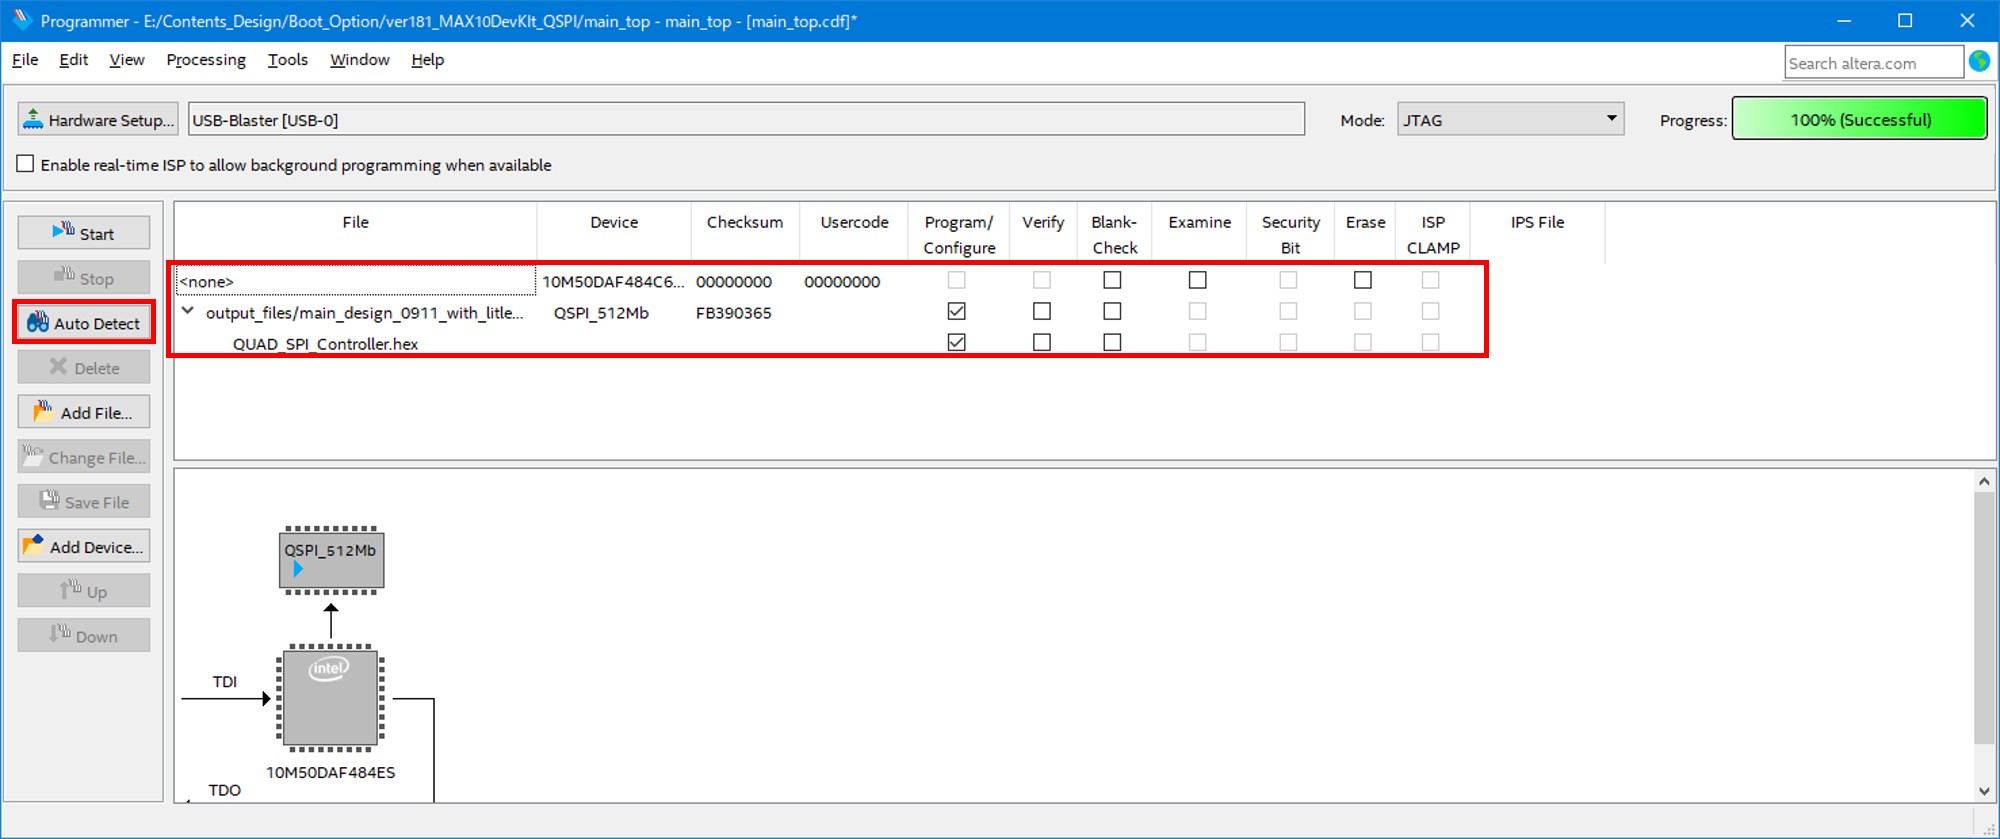Click the vertical scrollbar in chain diagram

pyautogui.click(x=1984, y=620)
